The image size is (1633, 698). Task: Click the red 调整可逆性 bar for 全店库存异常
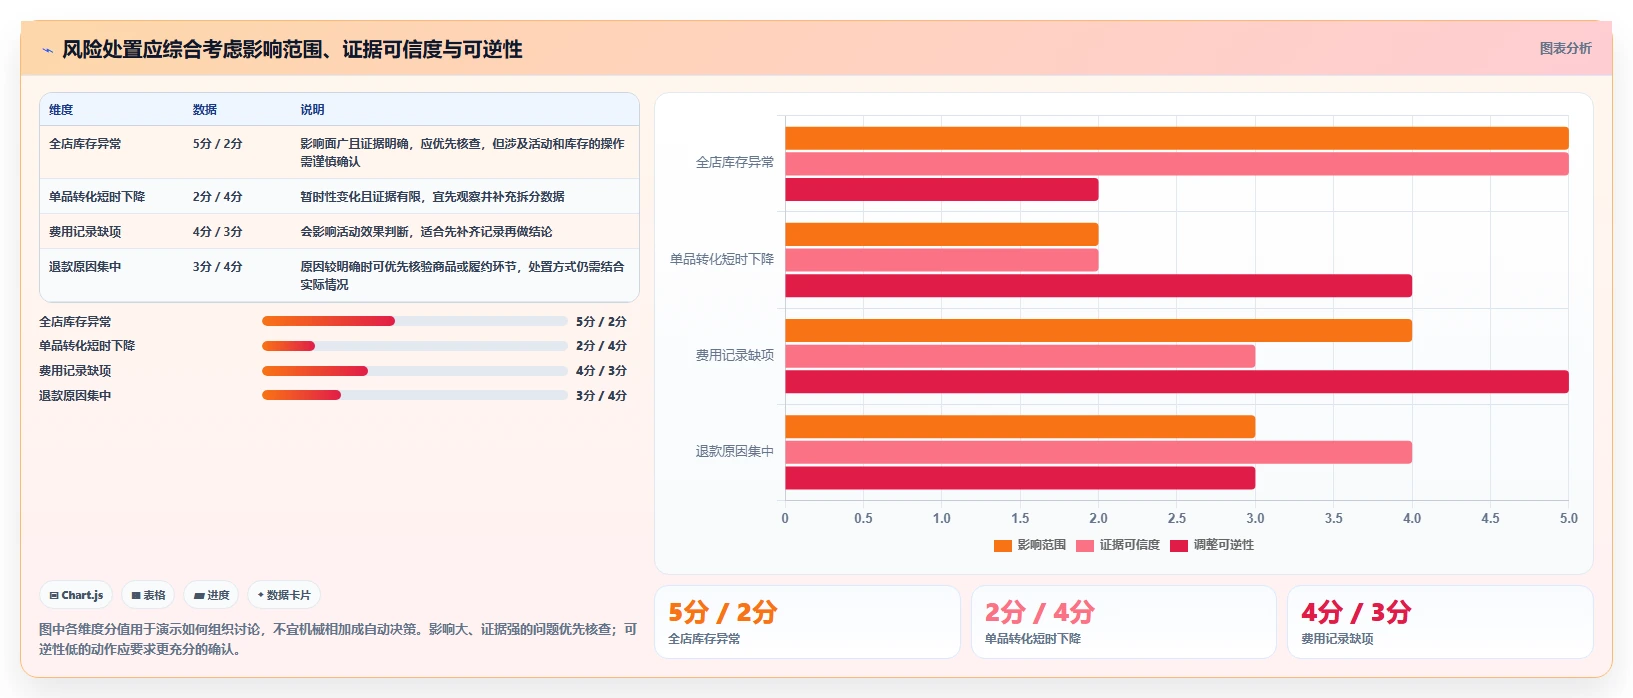pos(942,189)
